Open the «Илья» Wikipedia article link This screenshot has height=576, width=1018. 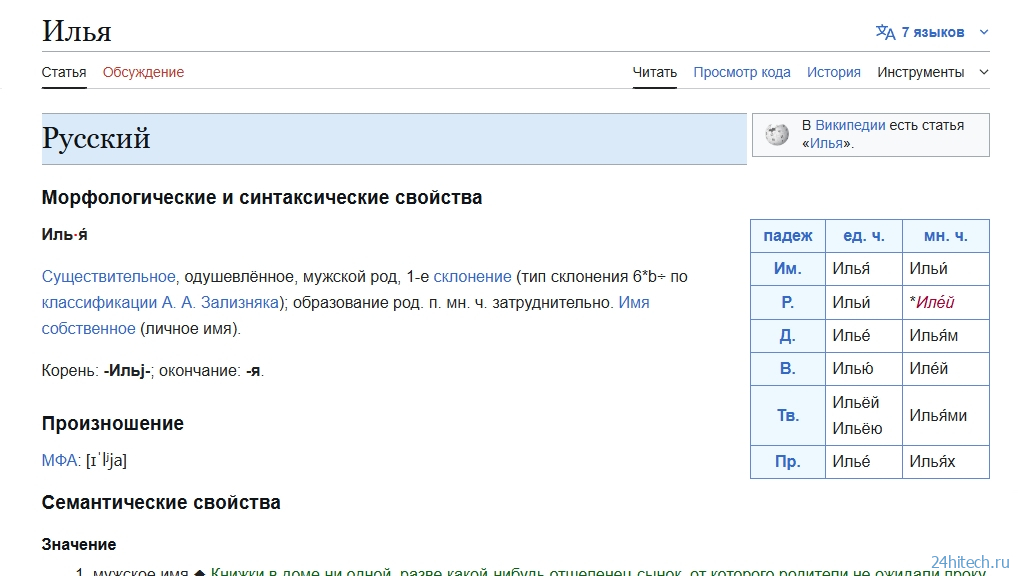click(826, 143)
